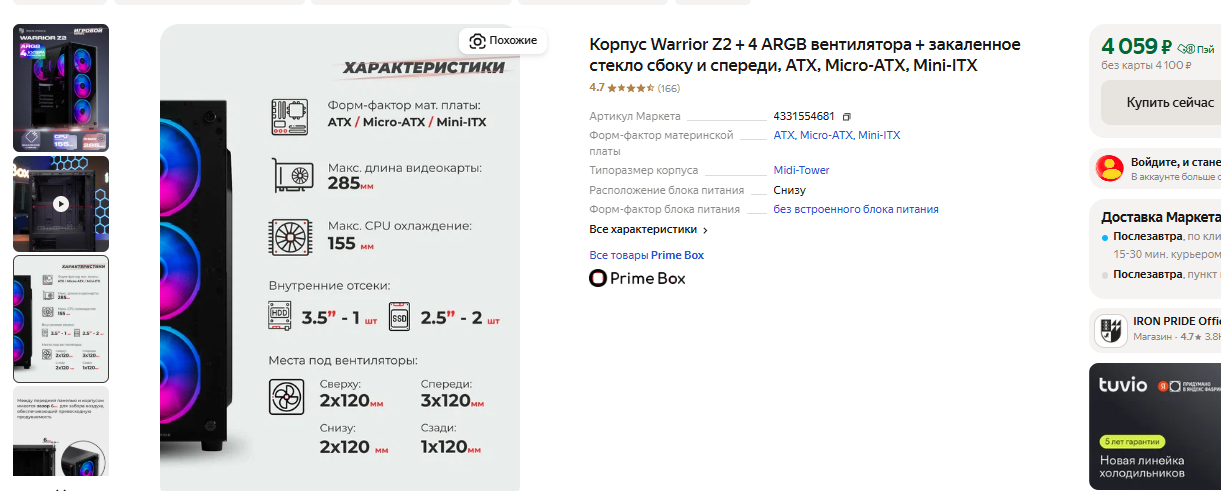Click the main product characteristics image
Image resolution: width=1221 pixels, height=491 pixels.
tap(340, 260)
